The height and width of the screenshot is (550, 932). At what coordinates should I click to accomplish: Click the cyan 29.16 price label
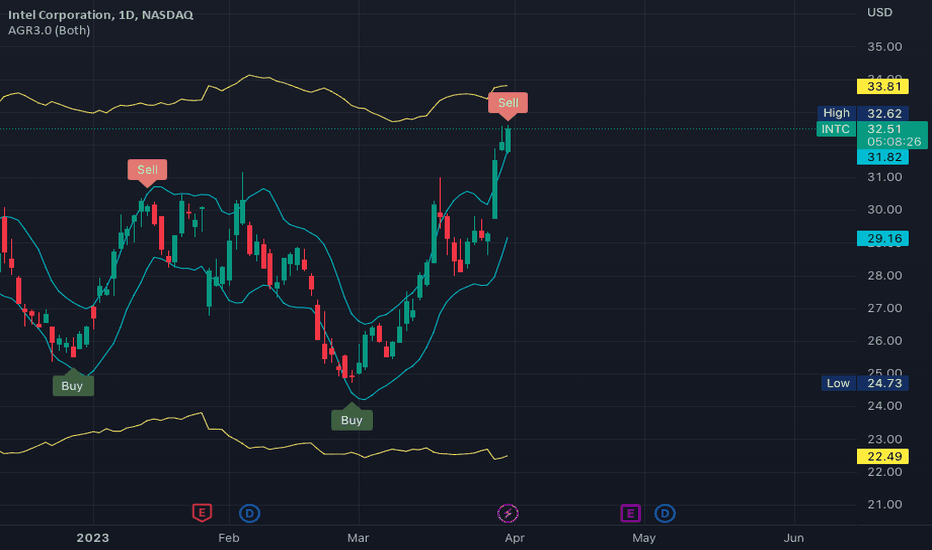pyautogui.click(x=883, y=238)
